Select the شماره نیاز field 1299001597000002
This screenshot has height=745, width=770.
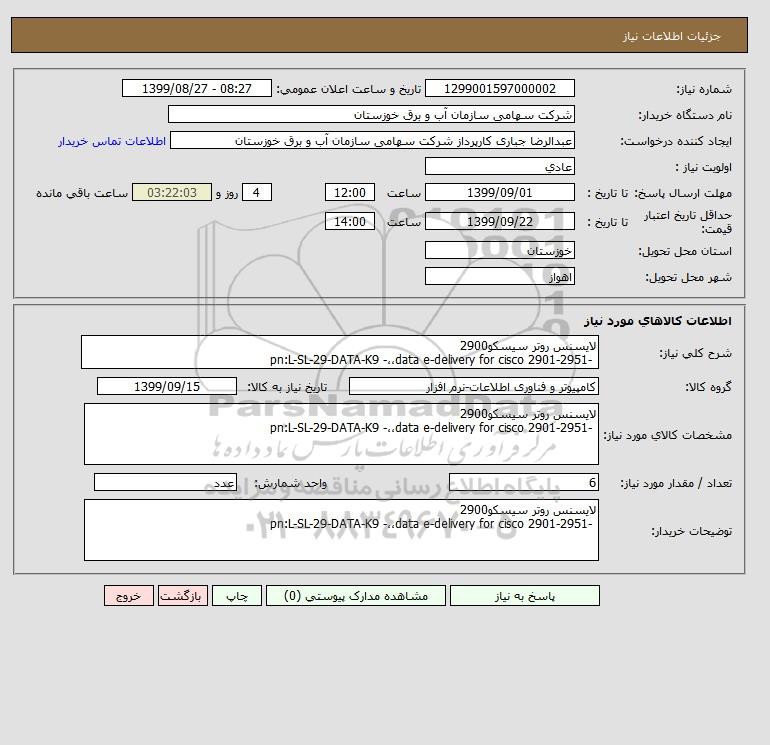click(499, 88)
